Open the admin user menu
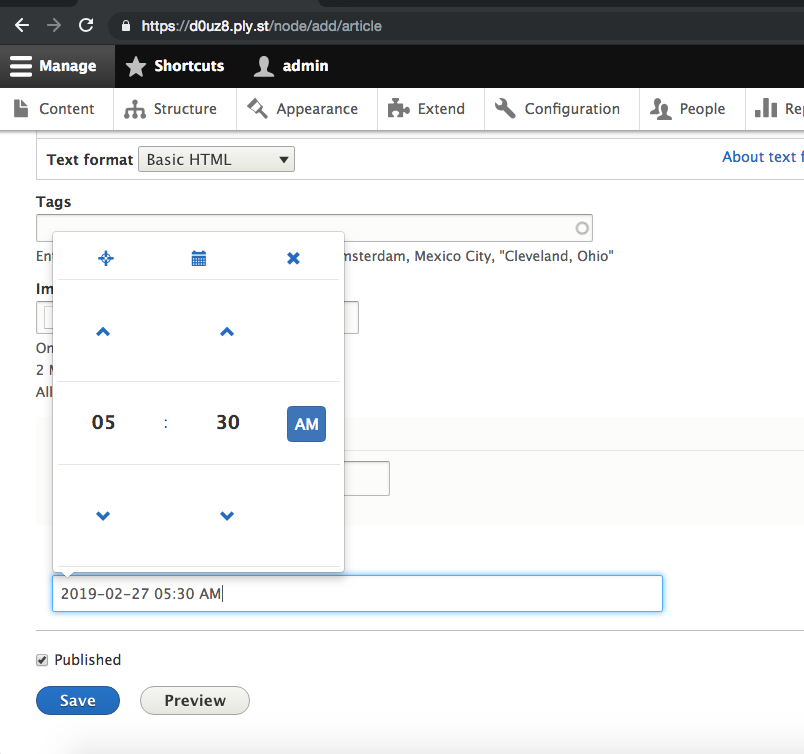The height and width of the screenshot is (754, 804). pos(291,66)
